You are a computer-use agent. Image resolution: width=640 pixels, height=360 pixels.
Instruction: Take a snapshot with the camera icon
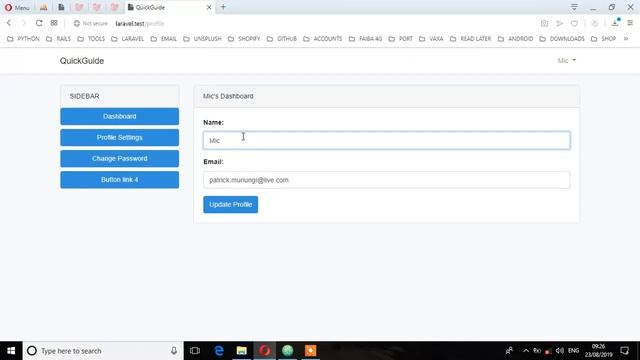[x=544, y=24]
